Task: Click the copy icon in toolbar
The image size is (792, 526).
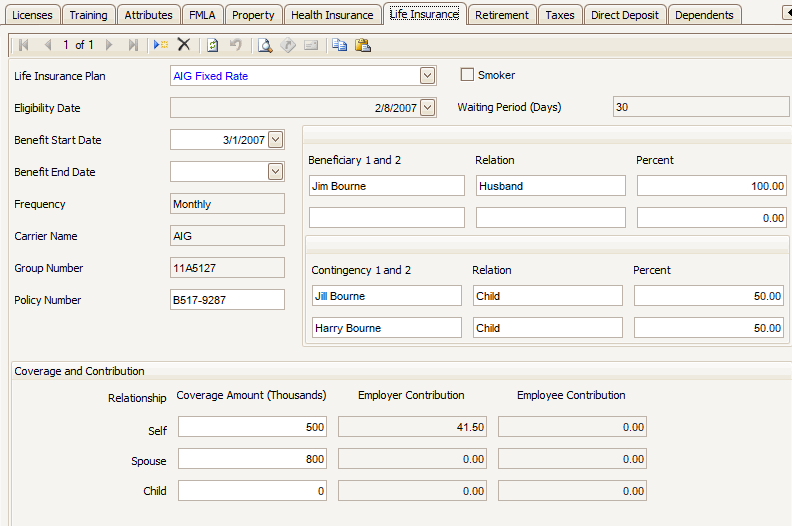Action: point(339,45)
